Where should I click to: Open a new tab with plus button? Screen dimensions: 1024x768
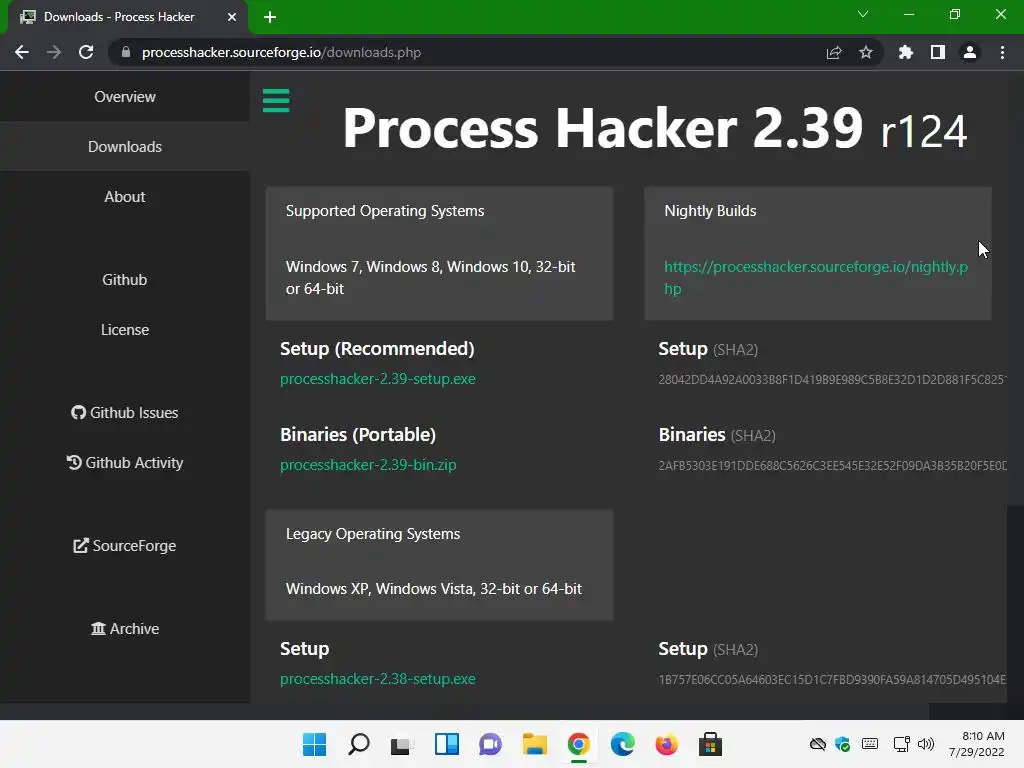(270, 17)
